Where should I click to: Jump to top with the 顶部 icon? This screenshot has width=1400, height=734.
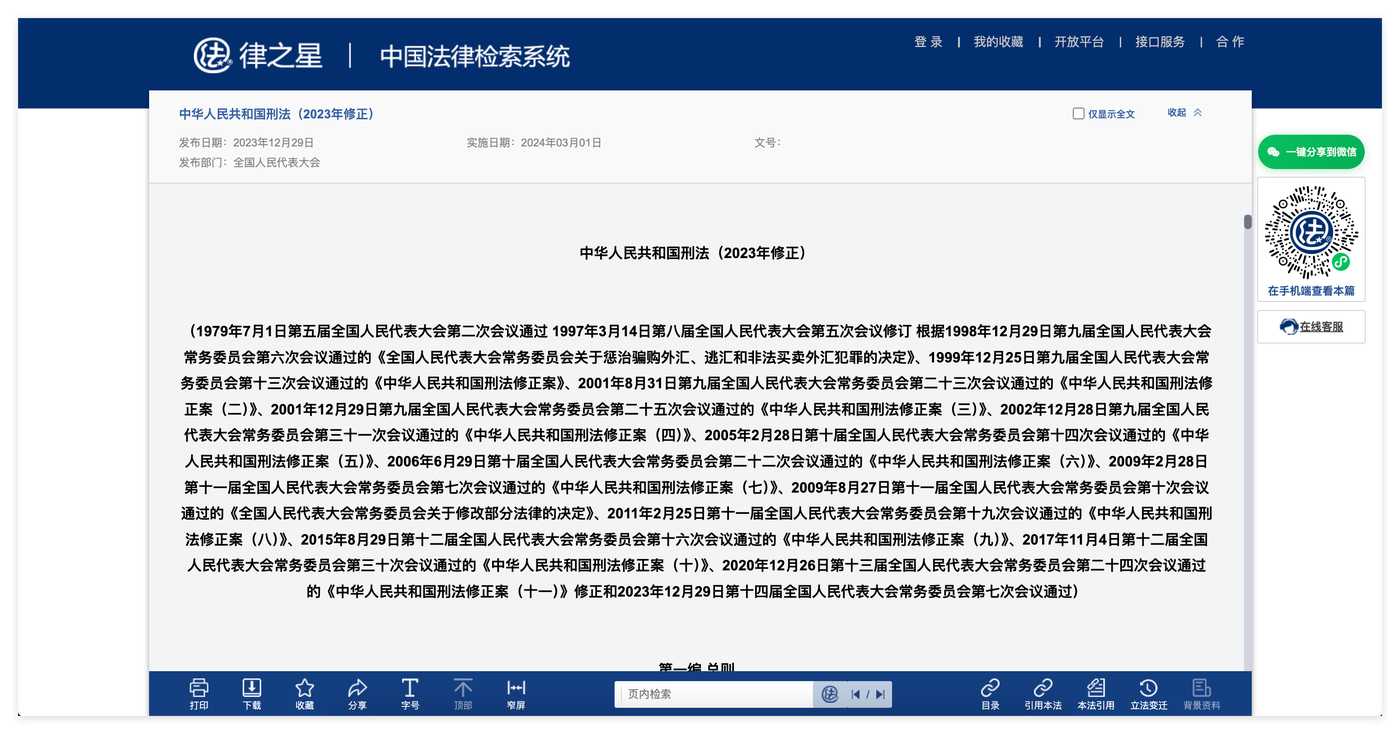coord(463,688)
